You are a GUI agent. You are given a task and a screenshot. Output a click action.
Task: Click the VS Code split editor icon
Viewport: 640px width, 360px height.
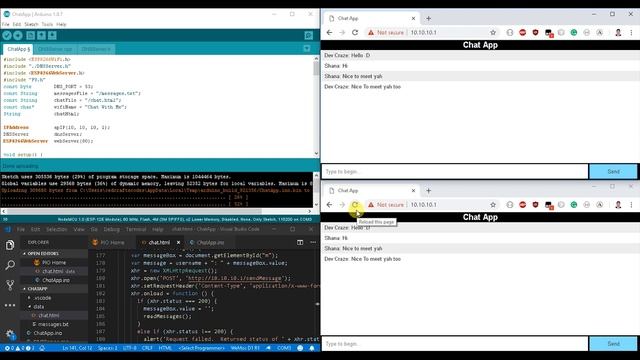coord(300,242)
